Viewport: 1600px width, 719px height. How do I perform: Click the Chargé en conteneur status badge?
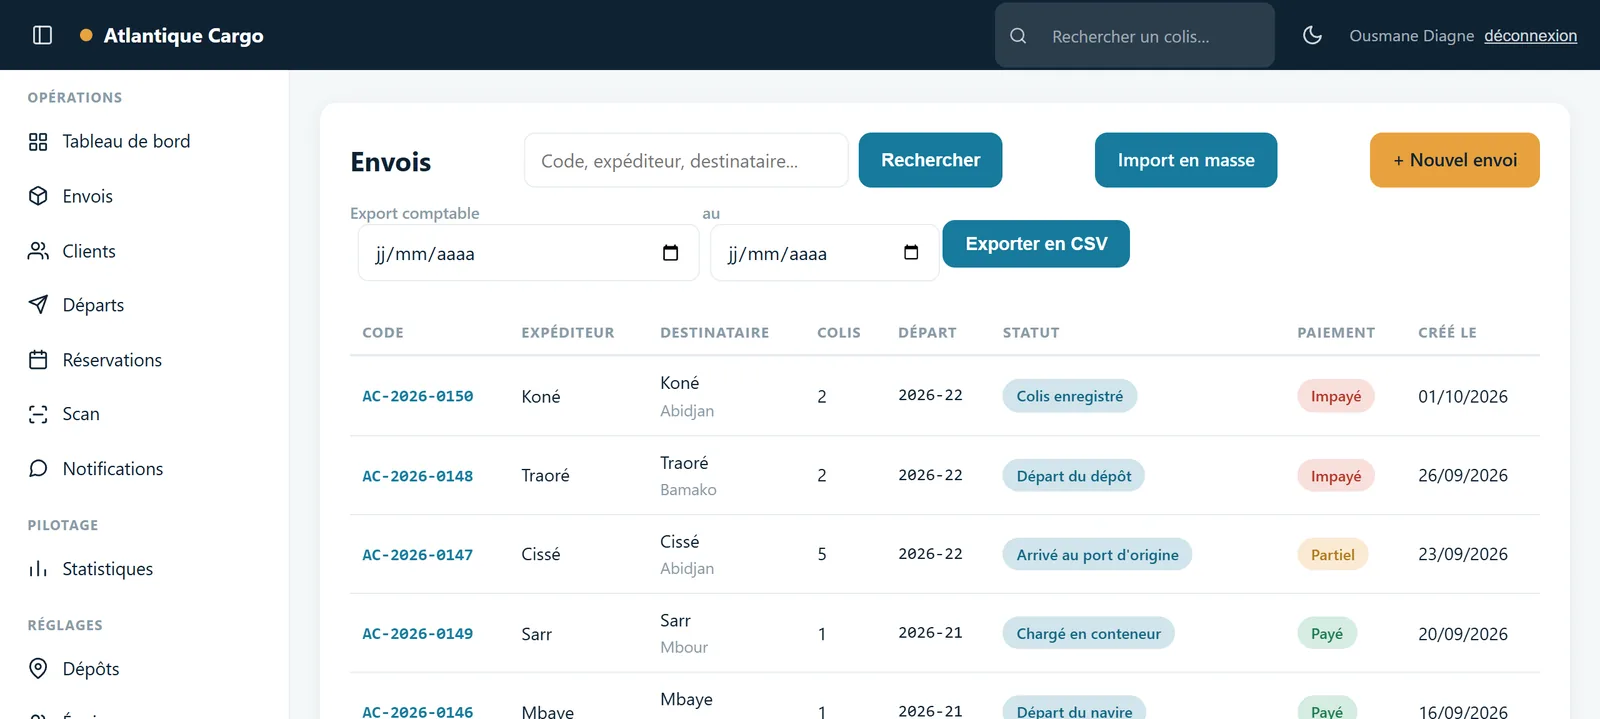pos(1089,634)
